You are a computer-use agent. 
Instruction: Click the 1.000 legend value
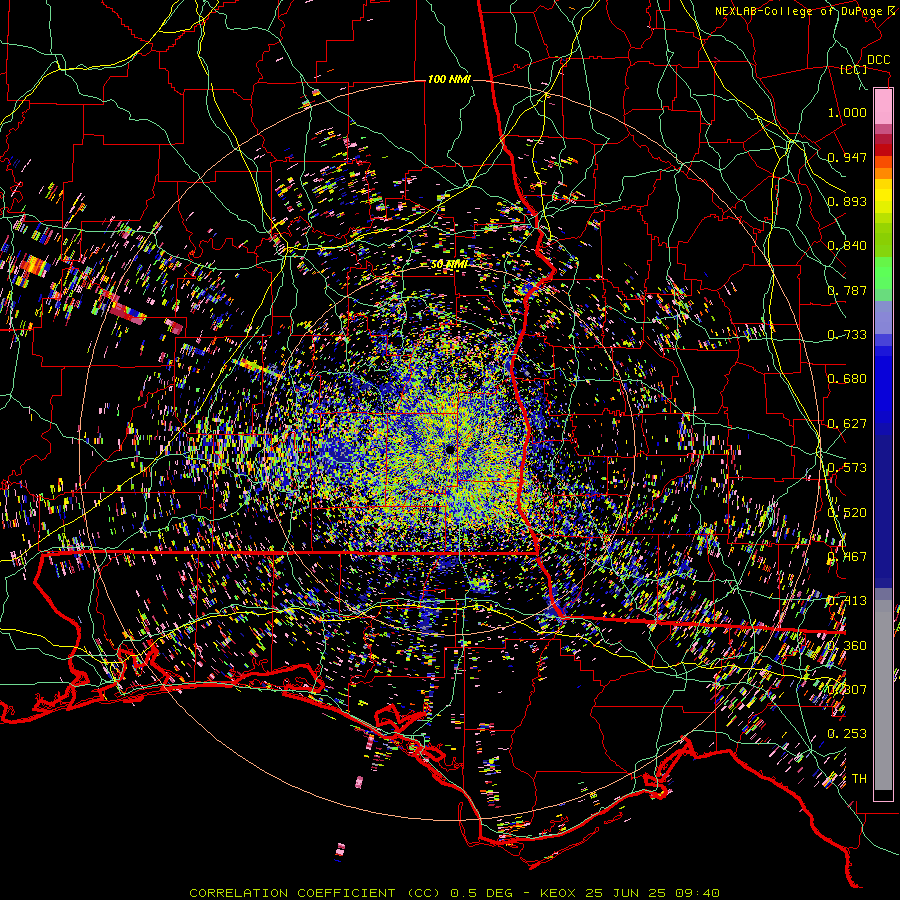pyautogui.click(x=847, y=112)
